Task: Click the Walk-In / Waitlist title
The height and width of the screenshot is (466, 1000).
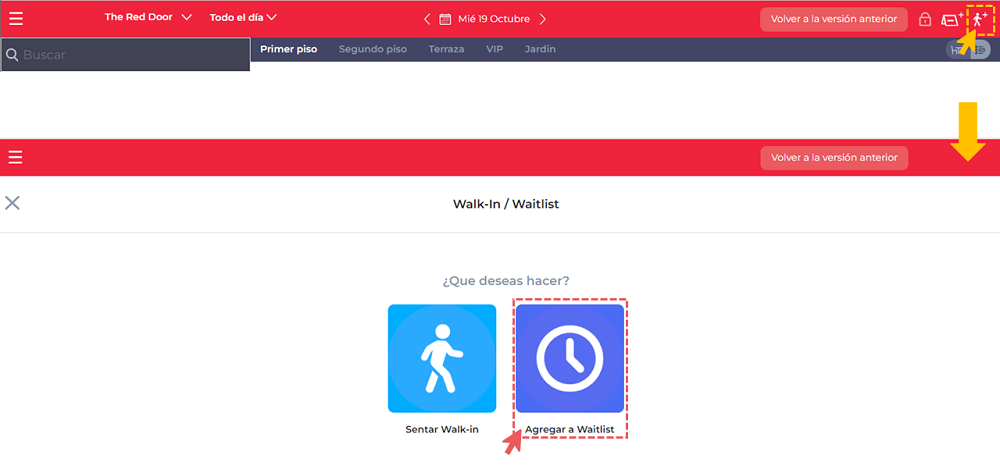Action: click(506, 204)
